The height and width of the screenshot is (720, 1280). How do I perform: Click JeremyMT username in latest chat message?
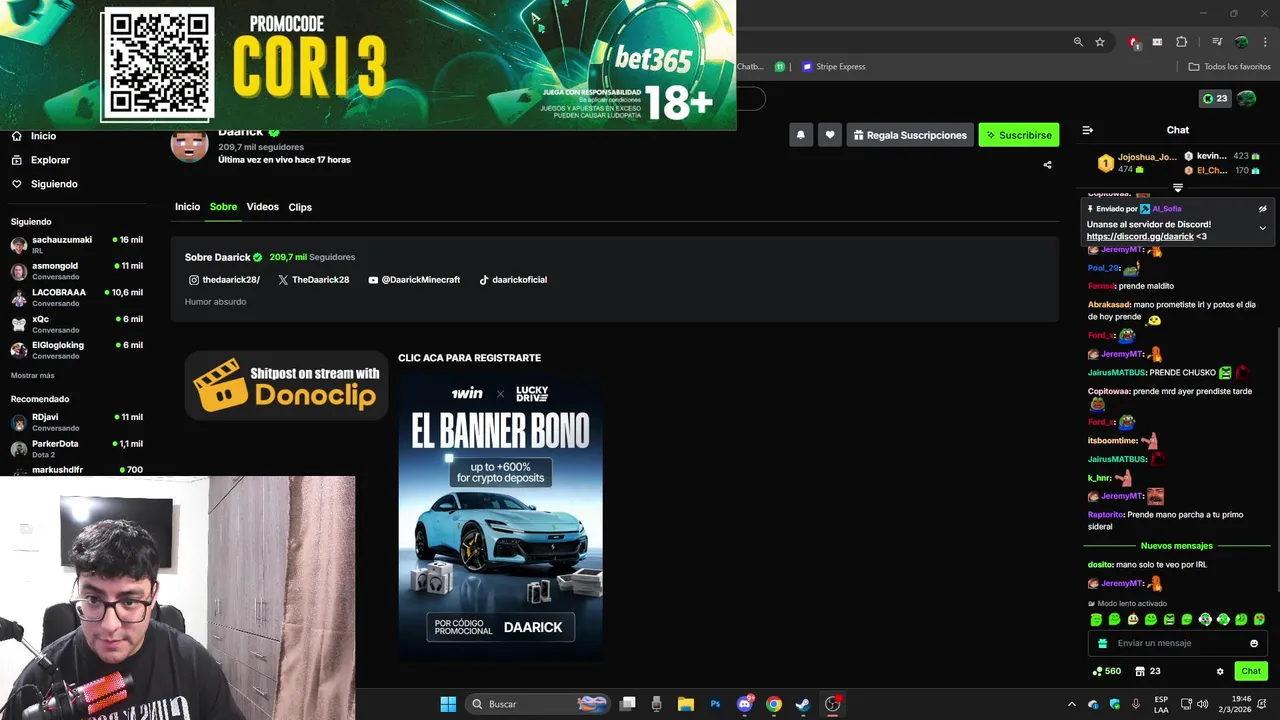tap(1122, 584)
